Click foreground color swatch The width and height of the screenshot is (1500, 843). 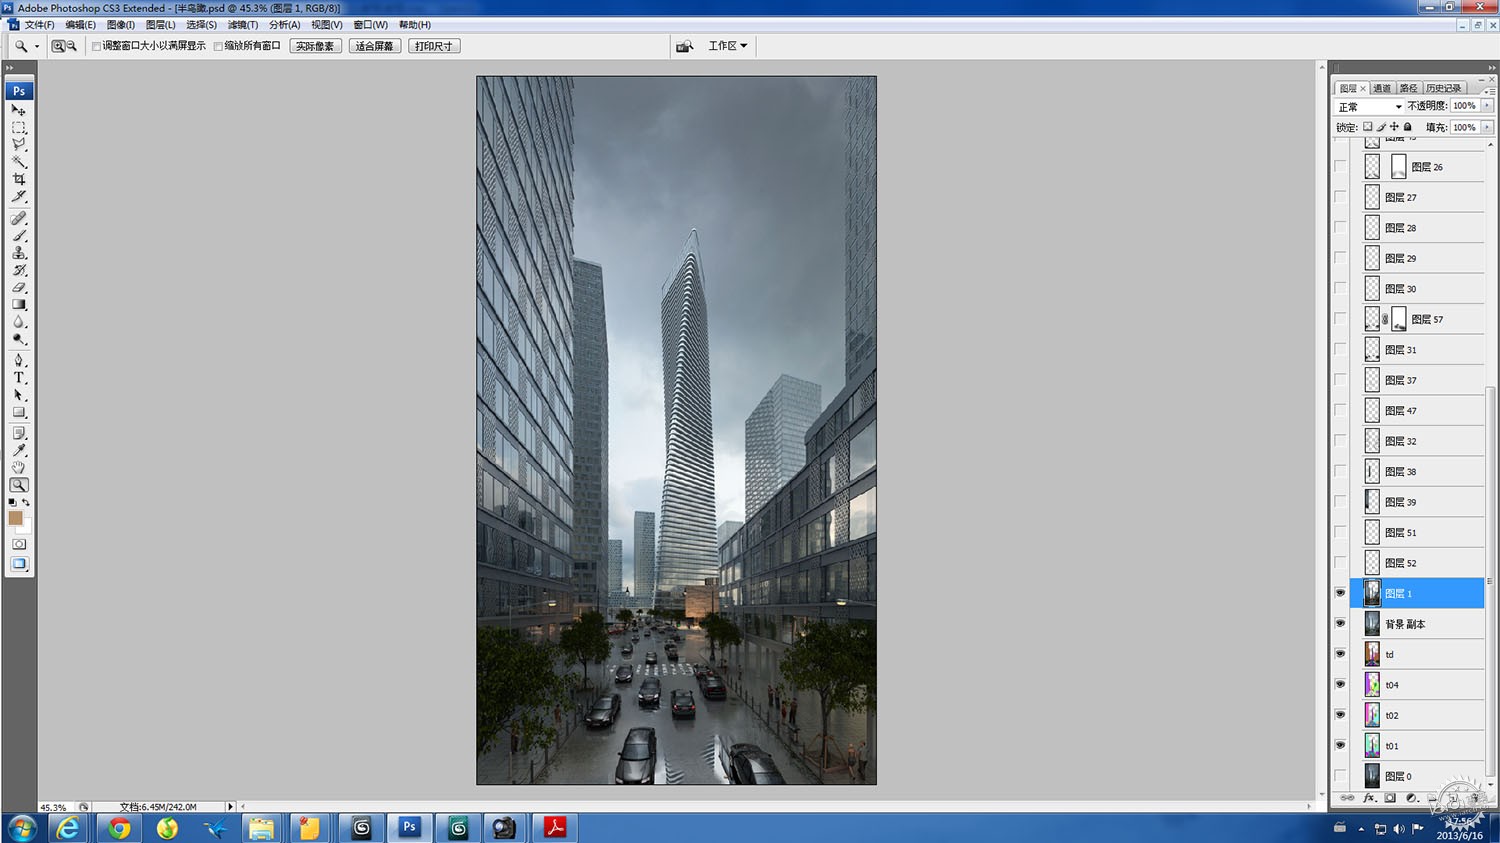(x=15, y=518)
